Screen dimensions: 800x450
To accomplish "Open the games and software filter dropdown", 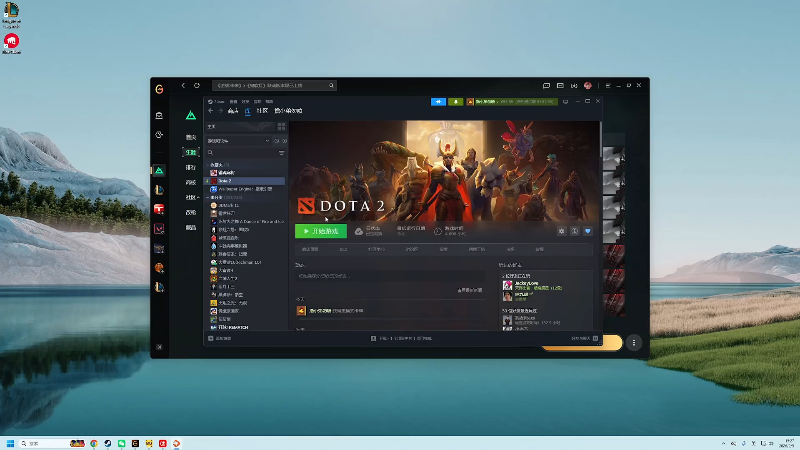I will 238,141.
